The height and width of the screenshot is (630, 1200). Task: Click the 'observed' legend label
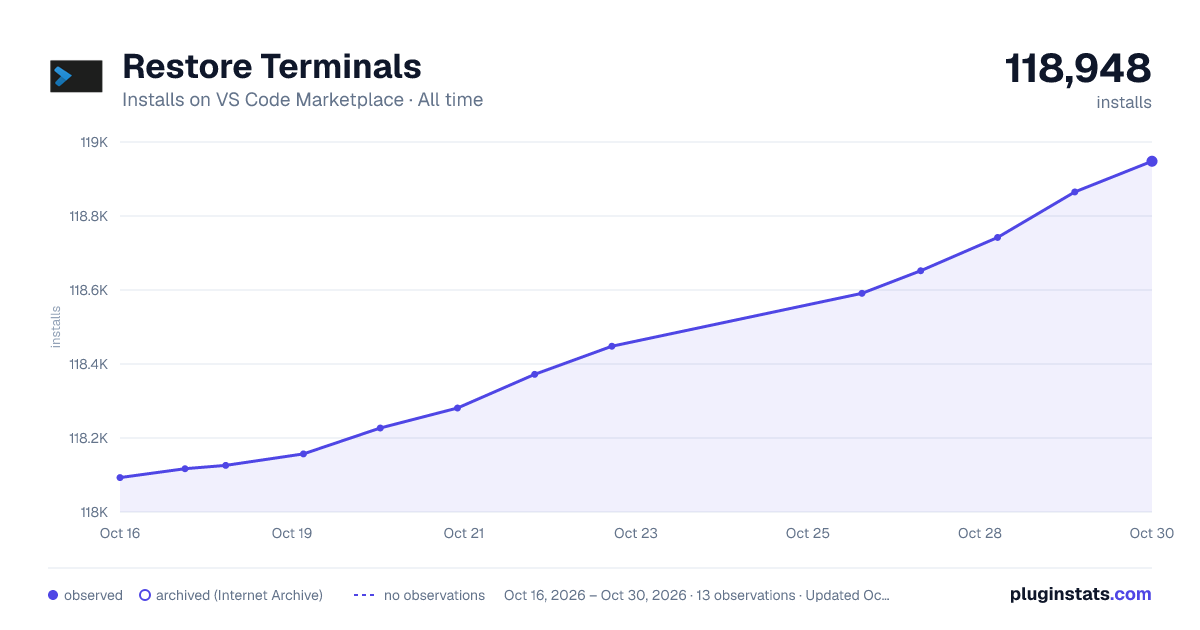[93, 595]
